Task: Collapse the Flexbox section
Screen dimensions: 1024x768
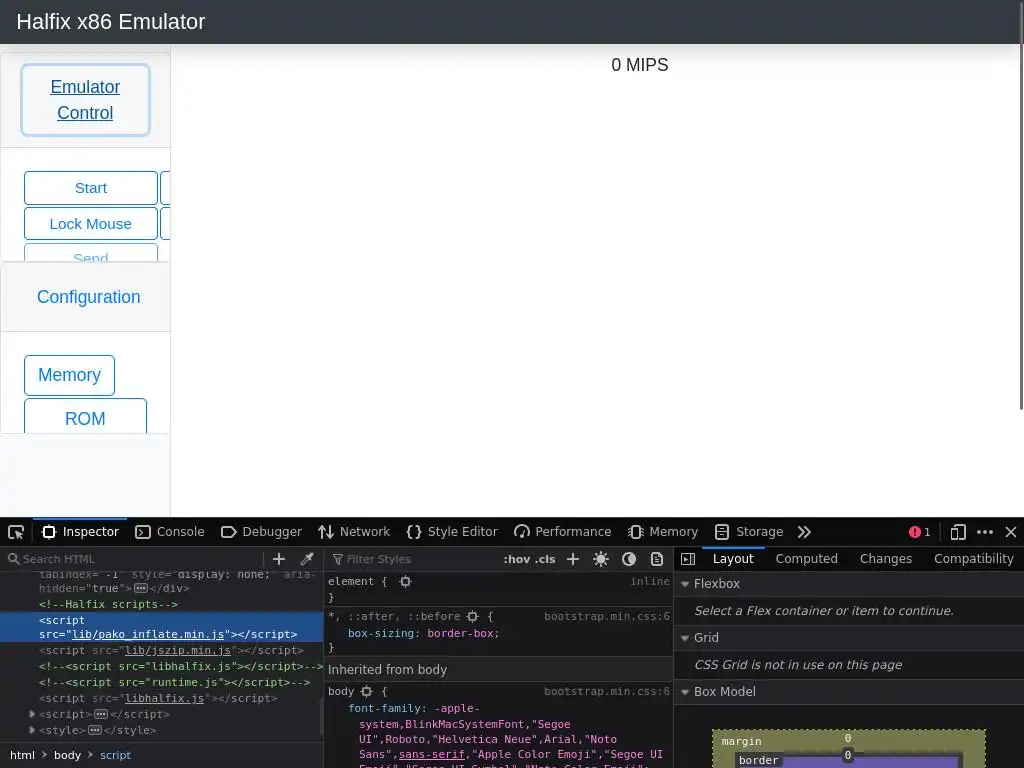Action: point(685,584)
